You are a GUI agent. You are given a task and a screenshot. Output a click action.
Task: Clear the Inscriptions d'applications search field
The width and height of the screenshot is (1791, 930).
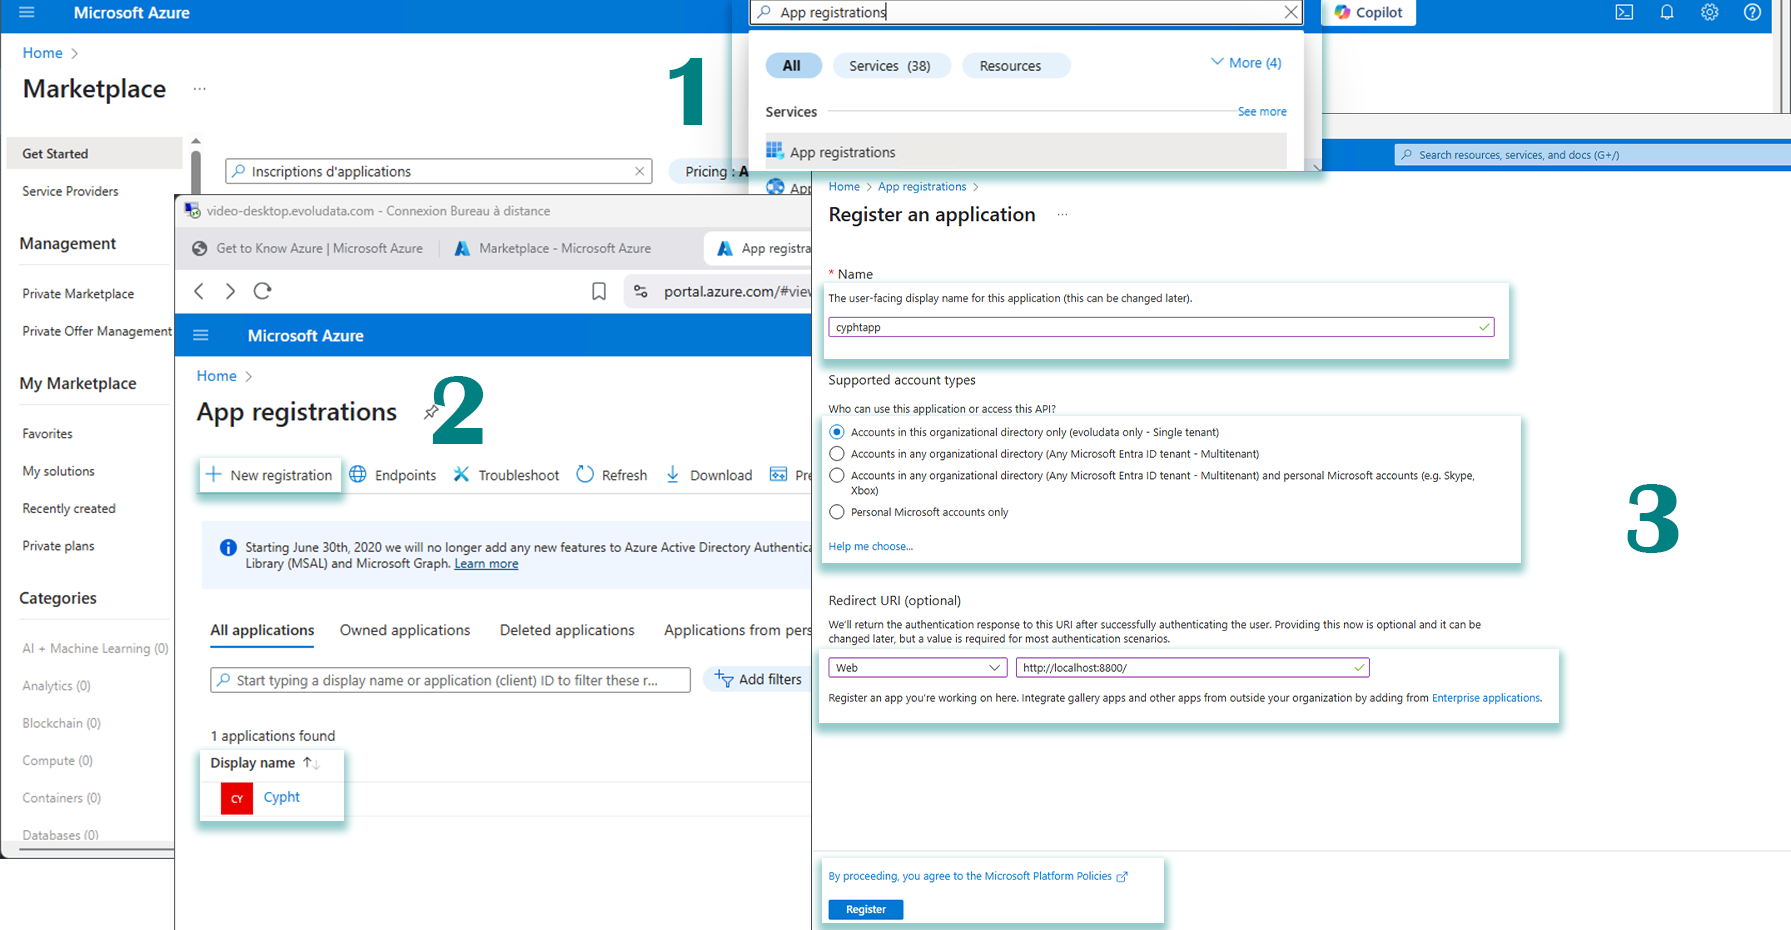coord(639,171)
